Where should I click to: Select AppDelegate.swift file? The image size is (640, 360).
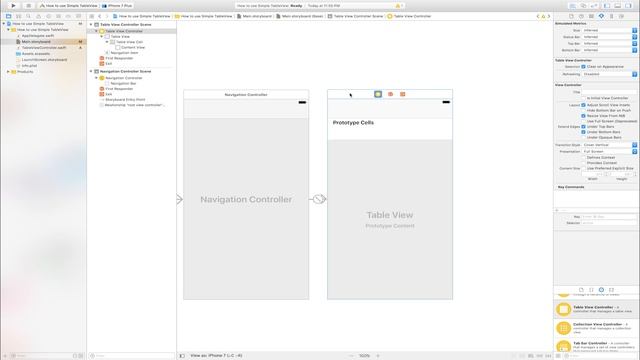(38, 36)
